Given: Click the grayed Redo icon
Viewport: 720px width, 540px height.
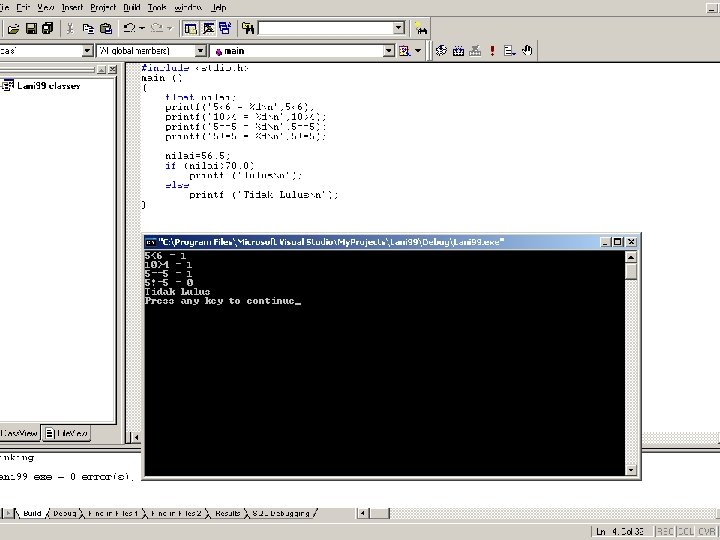Looking at the screenshot, I should point(157,28).
